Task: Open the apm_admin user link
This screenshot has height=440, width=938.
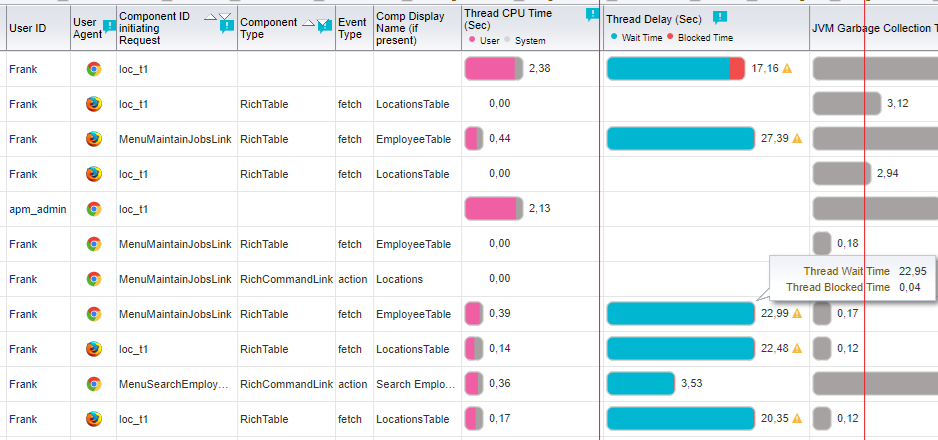Action: click(38, 209)
